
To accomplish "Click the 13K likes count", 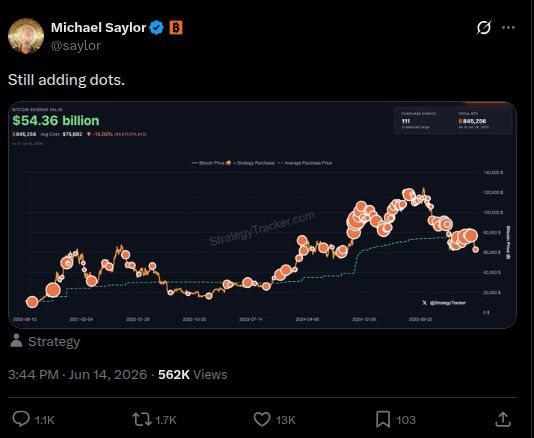I will click(x=285, y=420).
